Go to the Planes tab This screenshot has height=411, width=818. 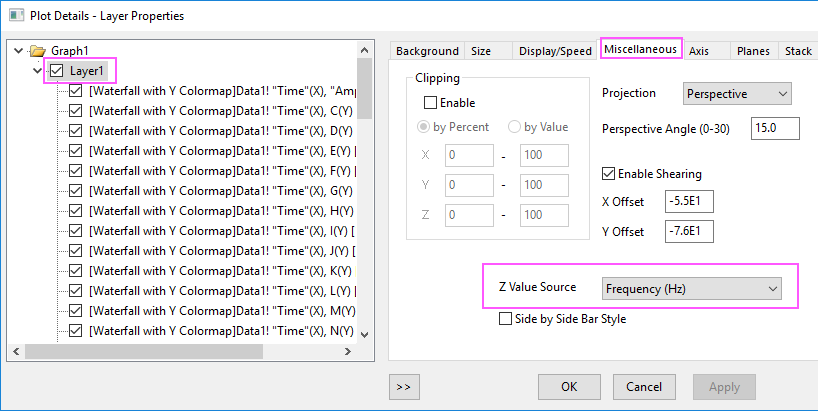click(752, 51)
